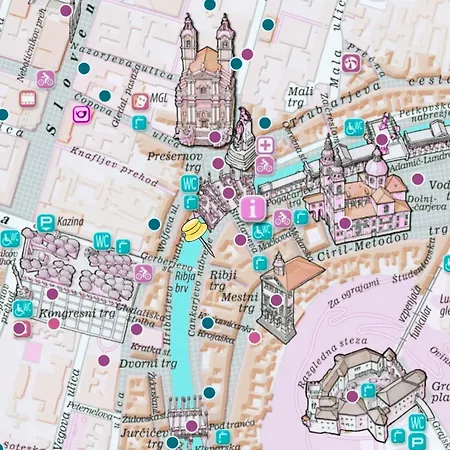Click the theatre mask icon beside MGL
Image resolution: width=450 pixels, height=450 pixels.
pyautogui.click(x=140, y=102)
